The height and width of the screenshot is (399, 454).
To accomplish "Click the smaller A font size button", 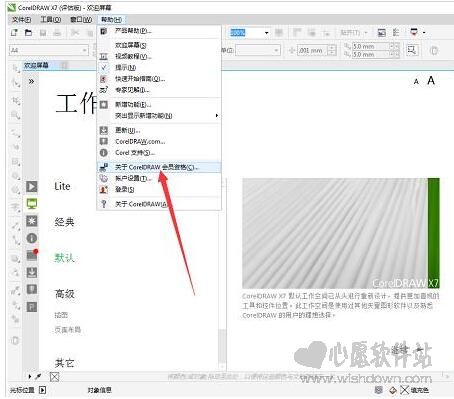I will pos(416,82).
